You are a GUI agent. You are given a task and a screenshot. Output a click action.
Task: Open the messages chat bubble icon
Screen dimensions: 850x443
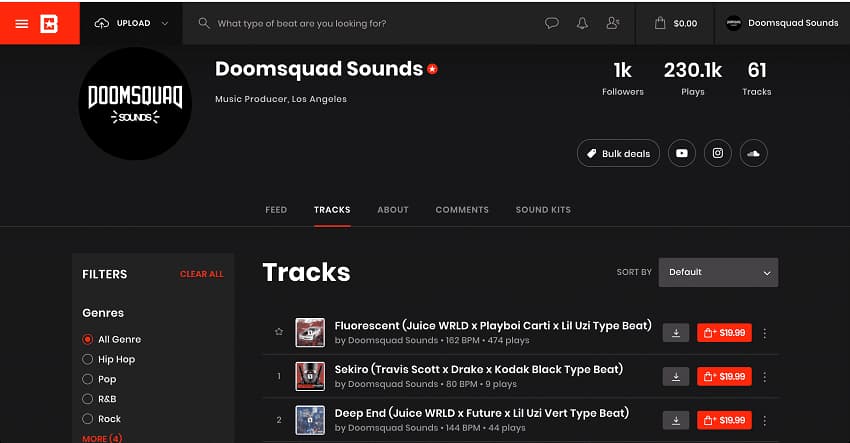point(551,23)
